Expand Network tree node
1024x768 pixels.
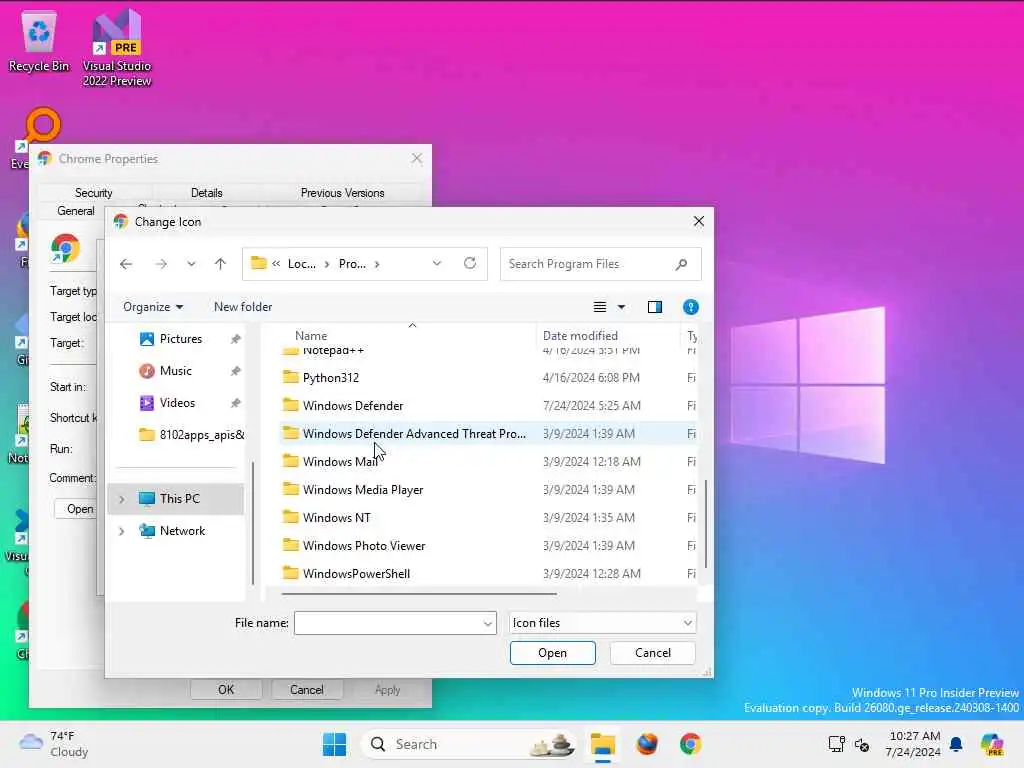point(121,531)
